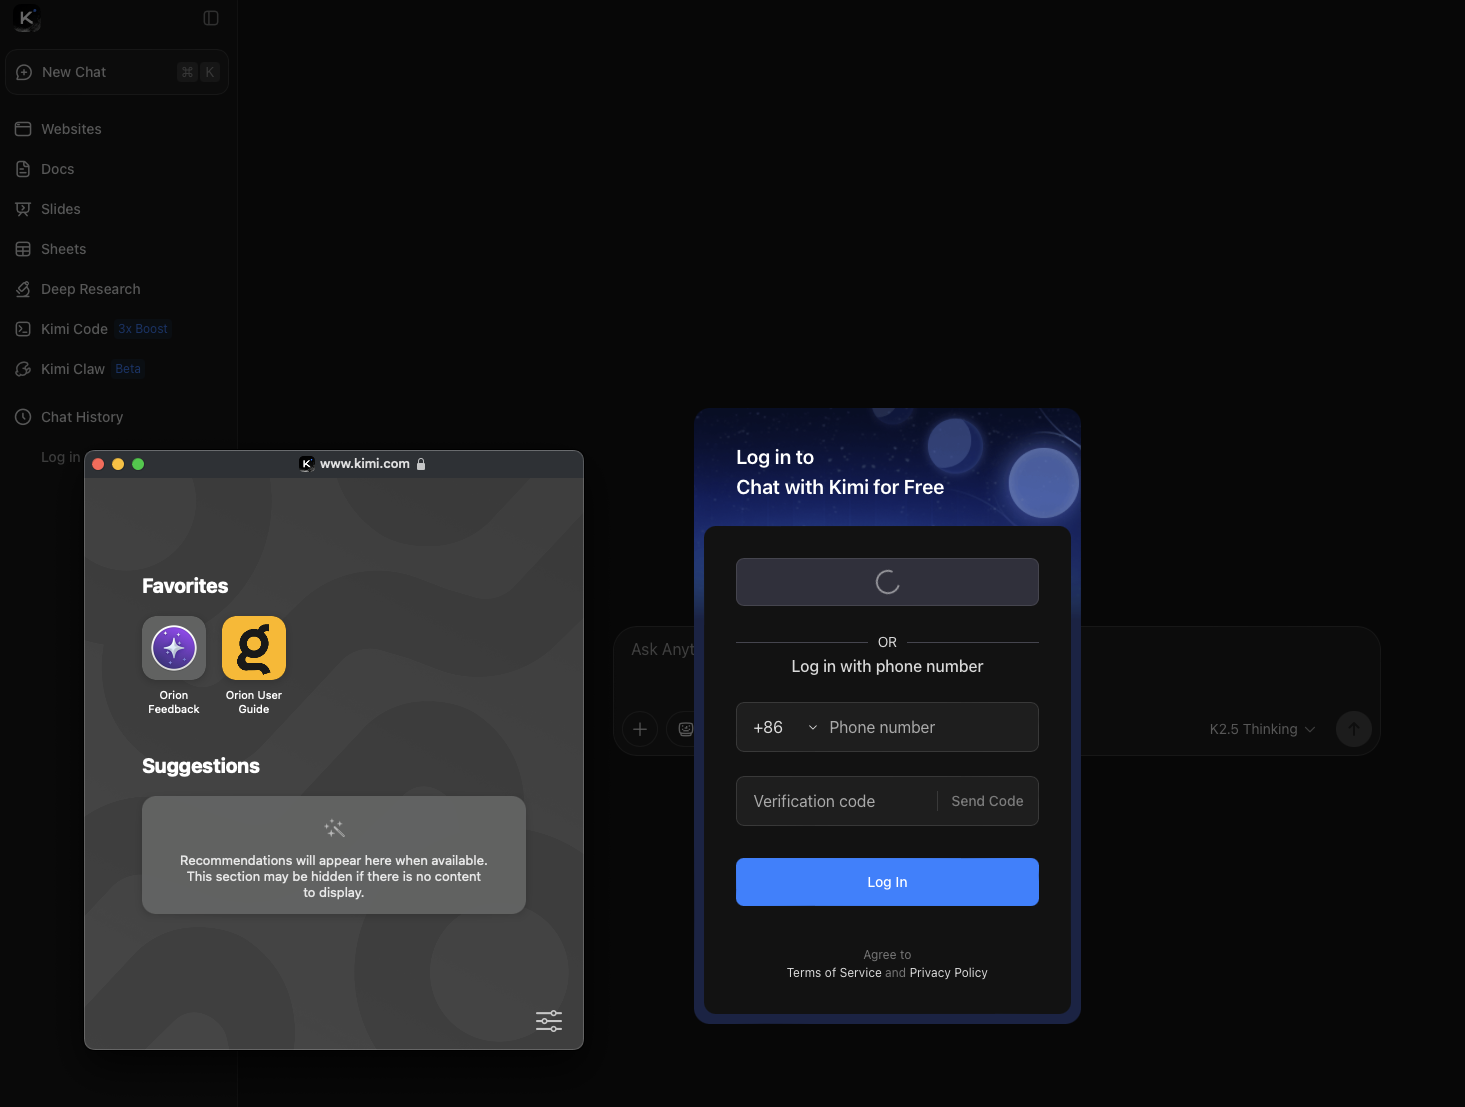Click the Deep Research microscope icon
The width and height of the screenshot is (1465, 1107).
23,289
